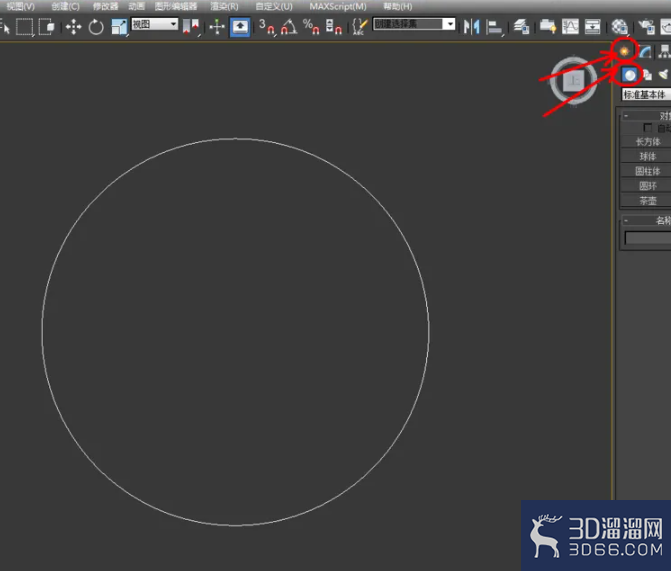Viewport: 671px width, 571px height.
Task: Click the object name input field
Action: [x=648, y=238]
